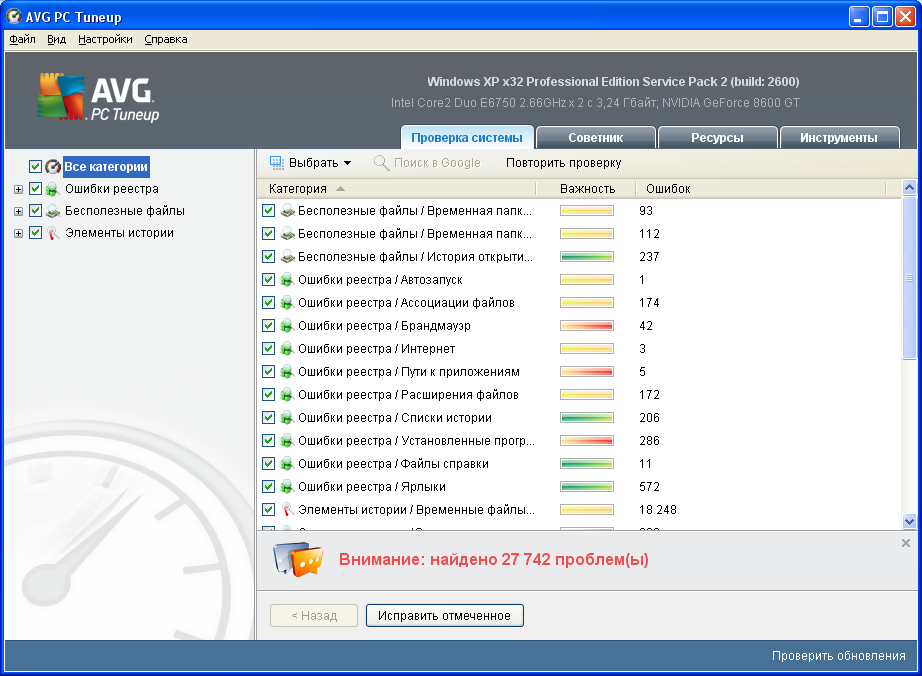Viewport: 922px width, 676px height.
Task: Click Повторить проверку
Action: click(x=563, y=163)
